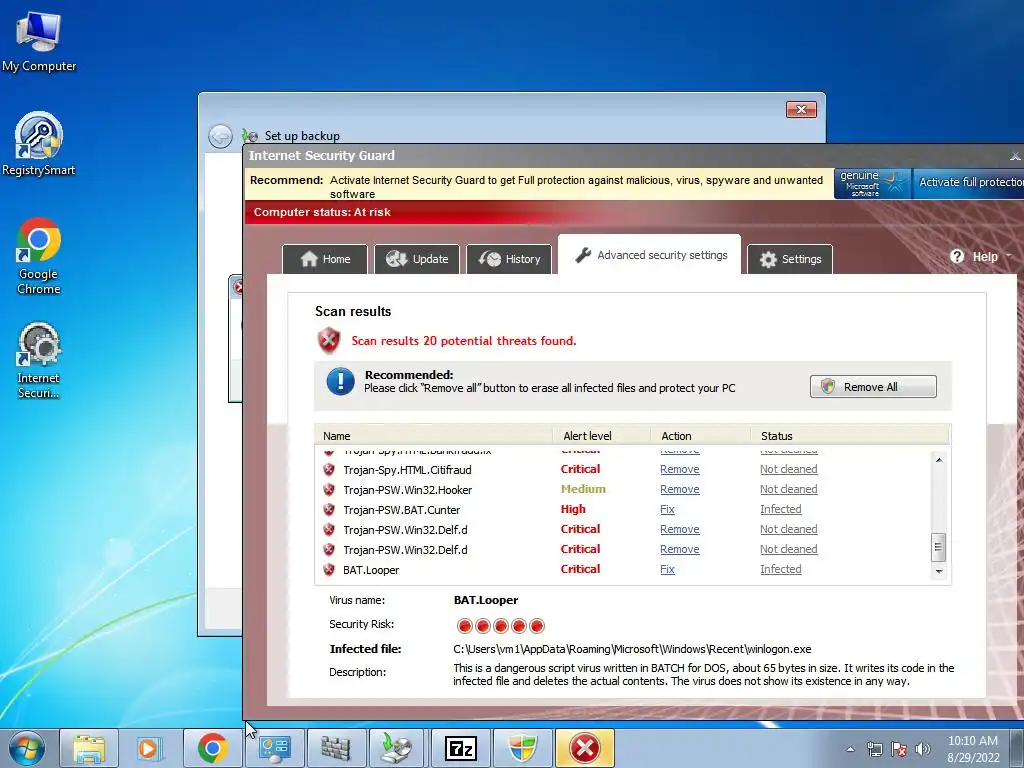The height and width of the screenshot is (768, 1024).
Task: Click the Action column header
Action: [701, 436]
